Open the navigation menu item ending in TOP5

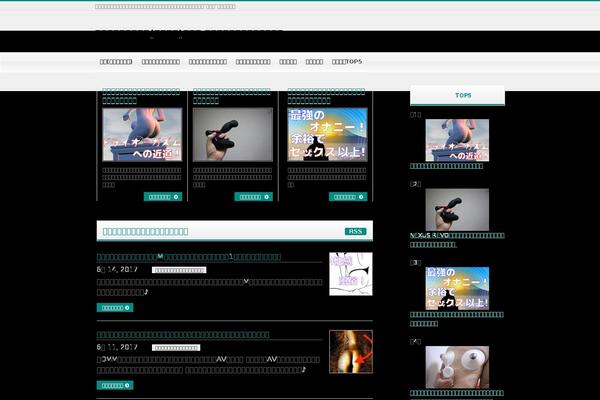pos(347,62)
